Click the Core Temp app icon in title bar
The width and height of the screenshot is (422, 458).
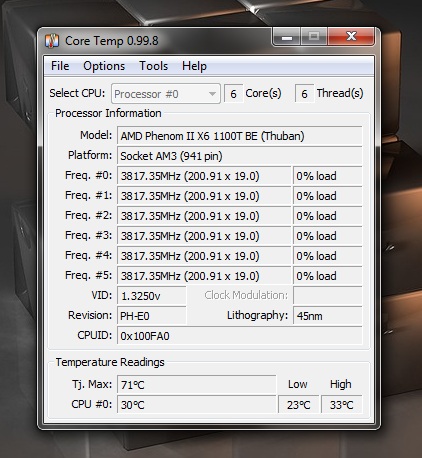coord(52,41)
